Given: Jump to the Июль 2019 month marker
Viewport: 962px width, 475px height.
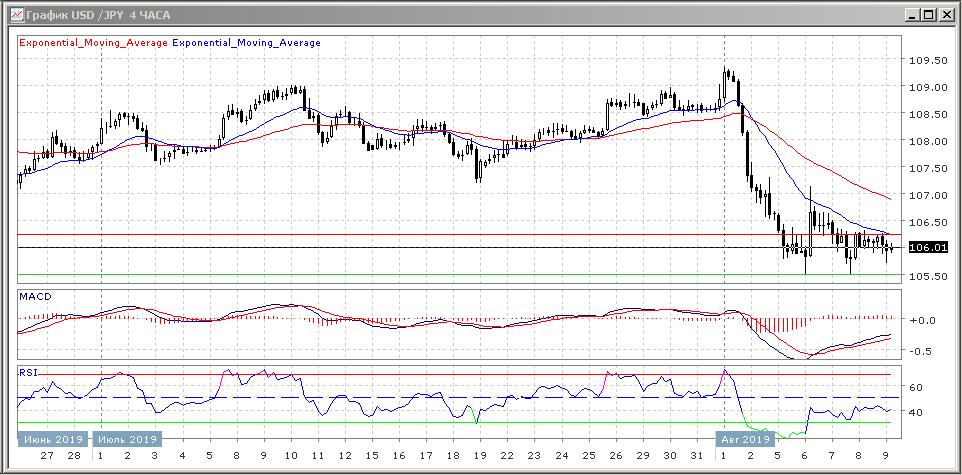Looking at the screenshot, I should (126, 438).
